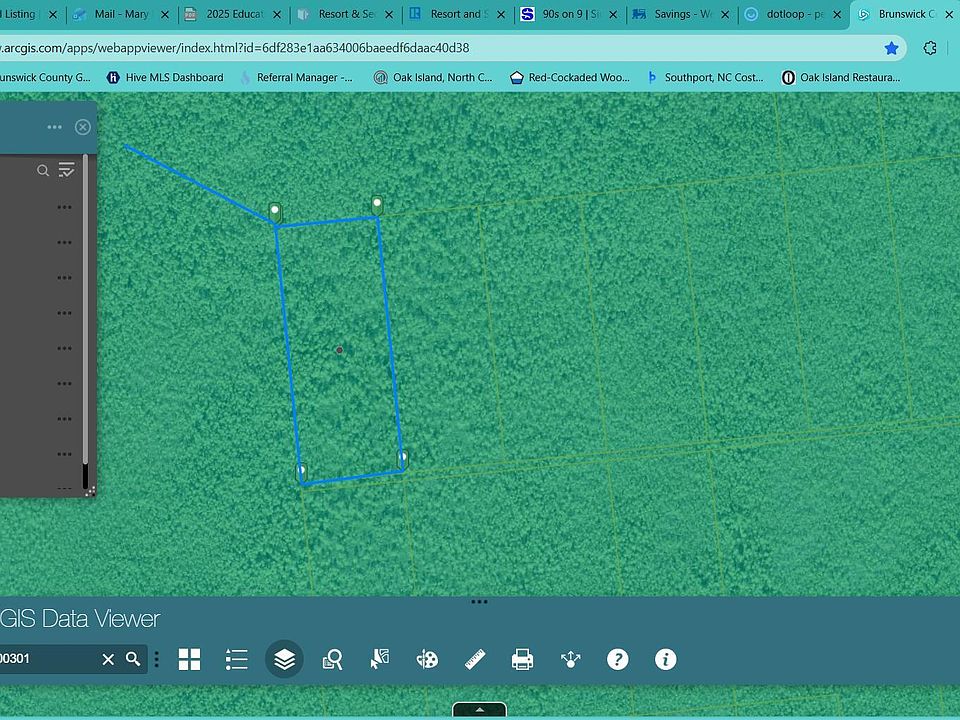Switch to the dotloop browser tab
The height and width of the screenshot is (720, 960).
793,15
